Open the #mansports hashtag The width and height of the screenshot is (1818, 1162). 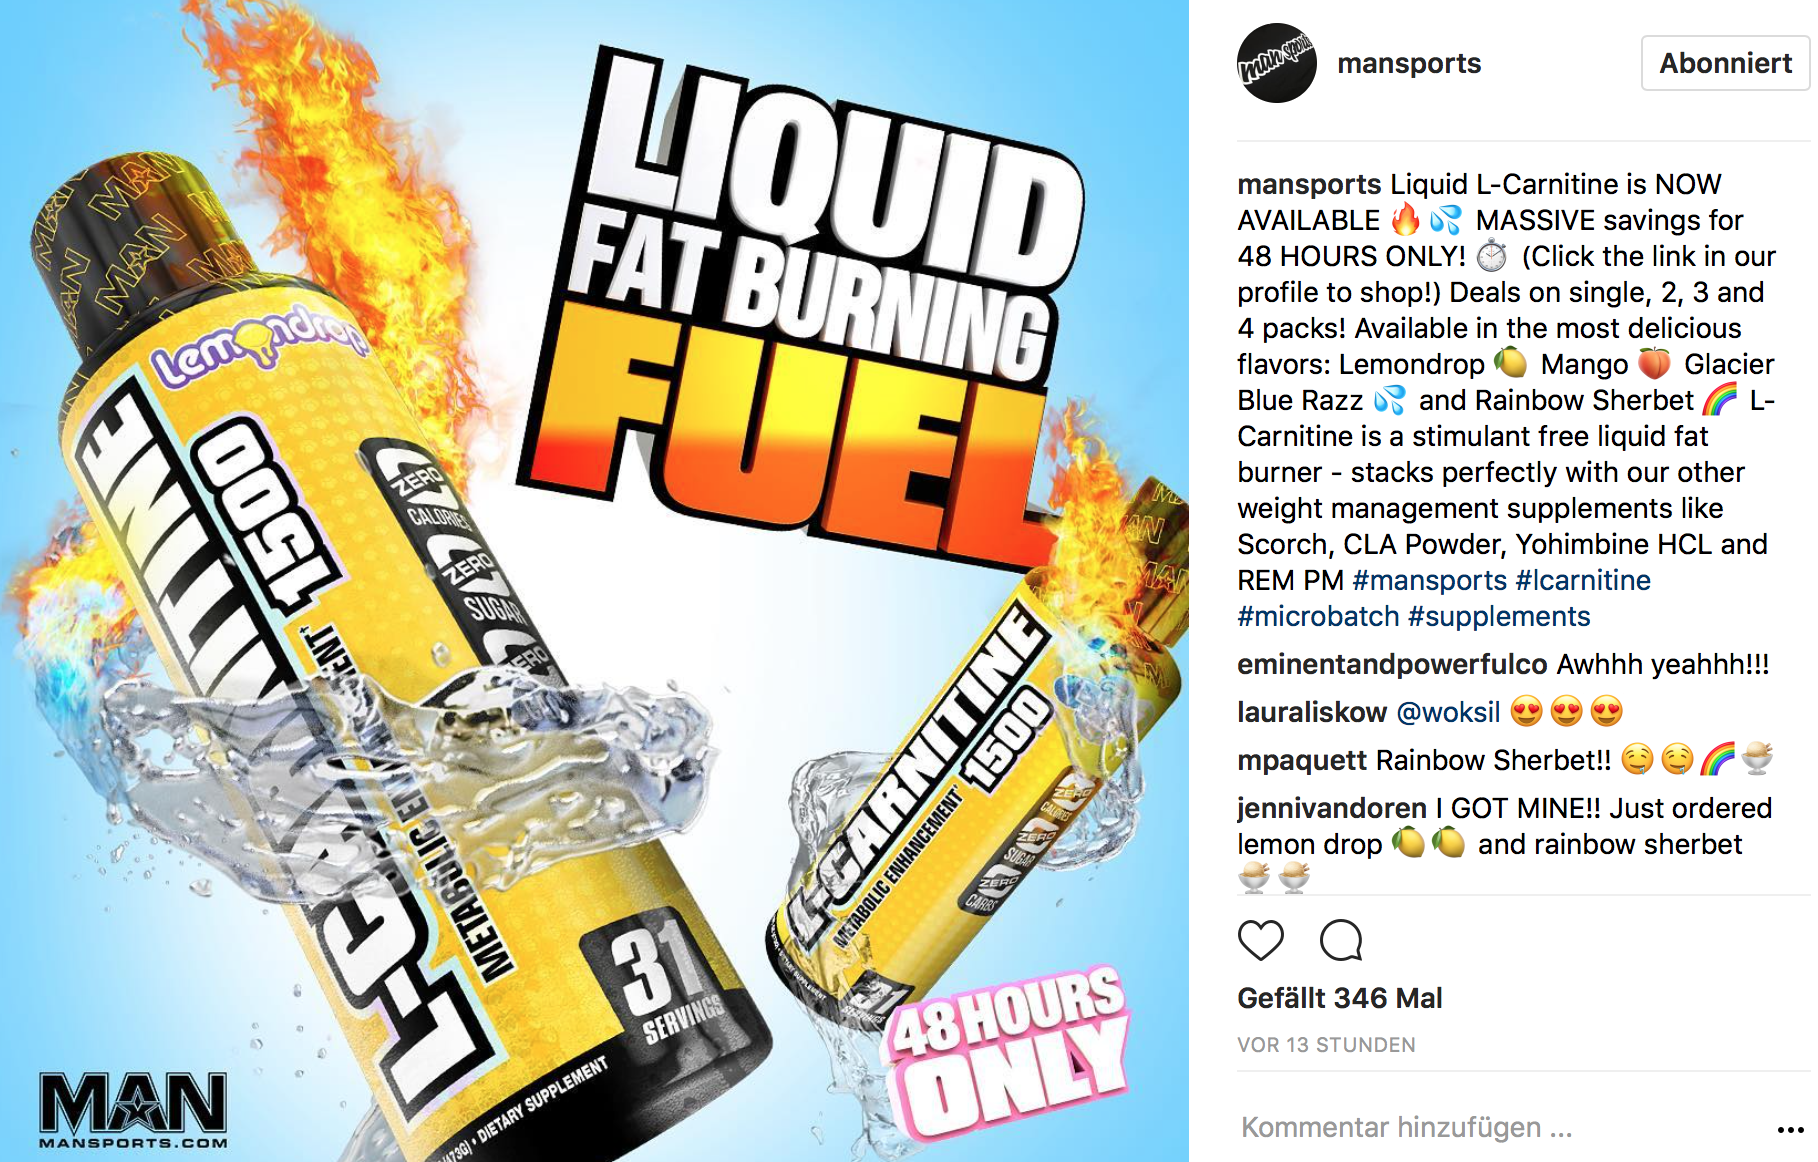(x=1429, y=580)
